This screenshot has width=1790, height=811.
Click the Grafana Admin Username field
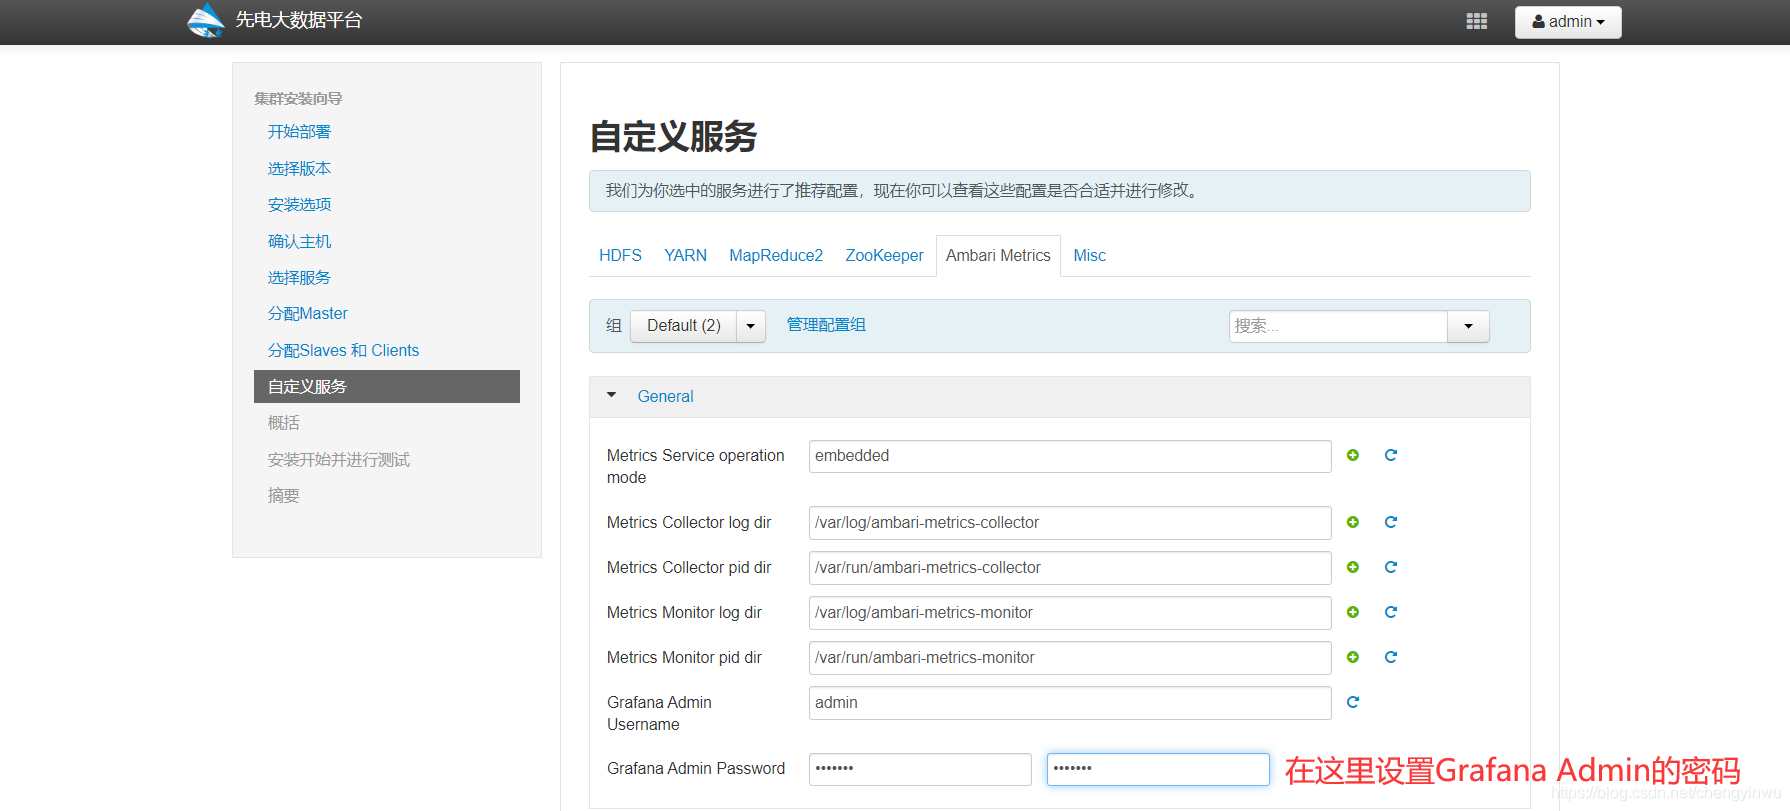click(1070, 703)
